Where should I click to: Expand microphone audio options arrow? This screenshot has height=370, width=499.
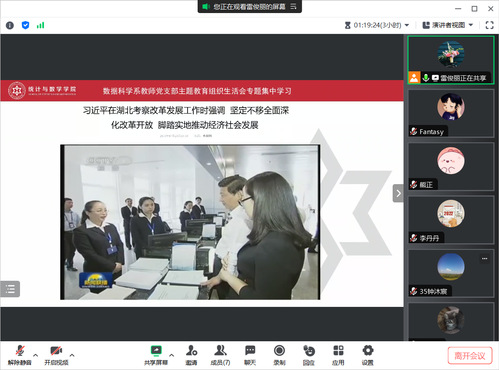click(x=36, y=355)
